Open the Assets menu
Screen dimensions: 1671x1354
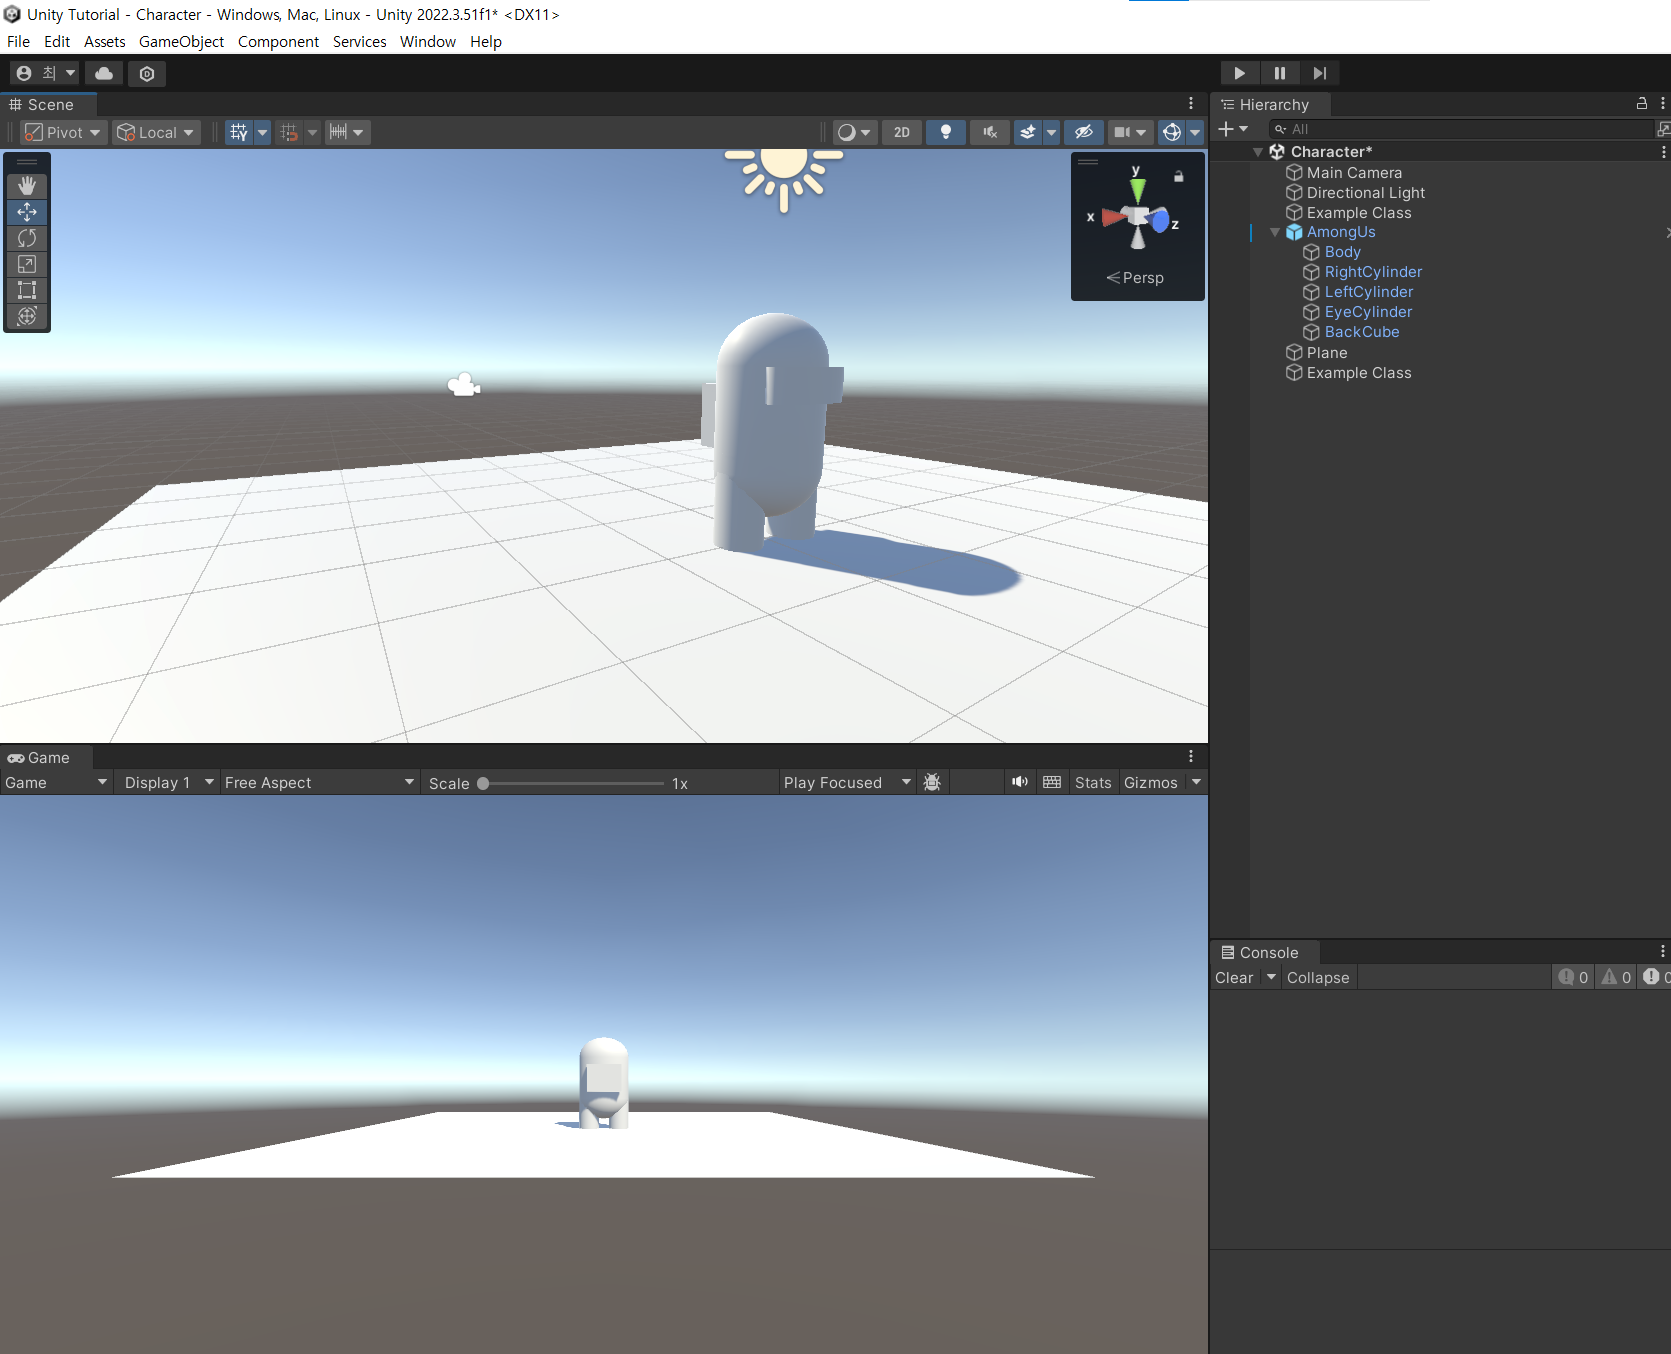click(x=105, y=41)
